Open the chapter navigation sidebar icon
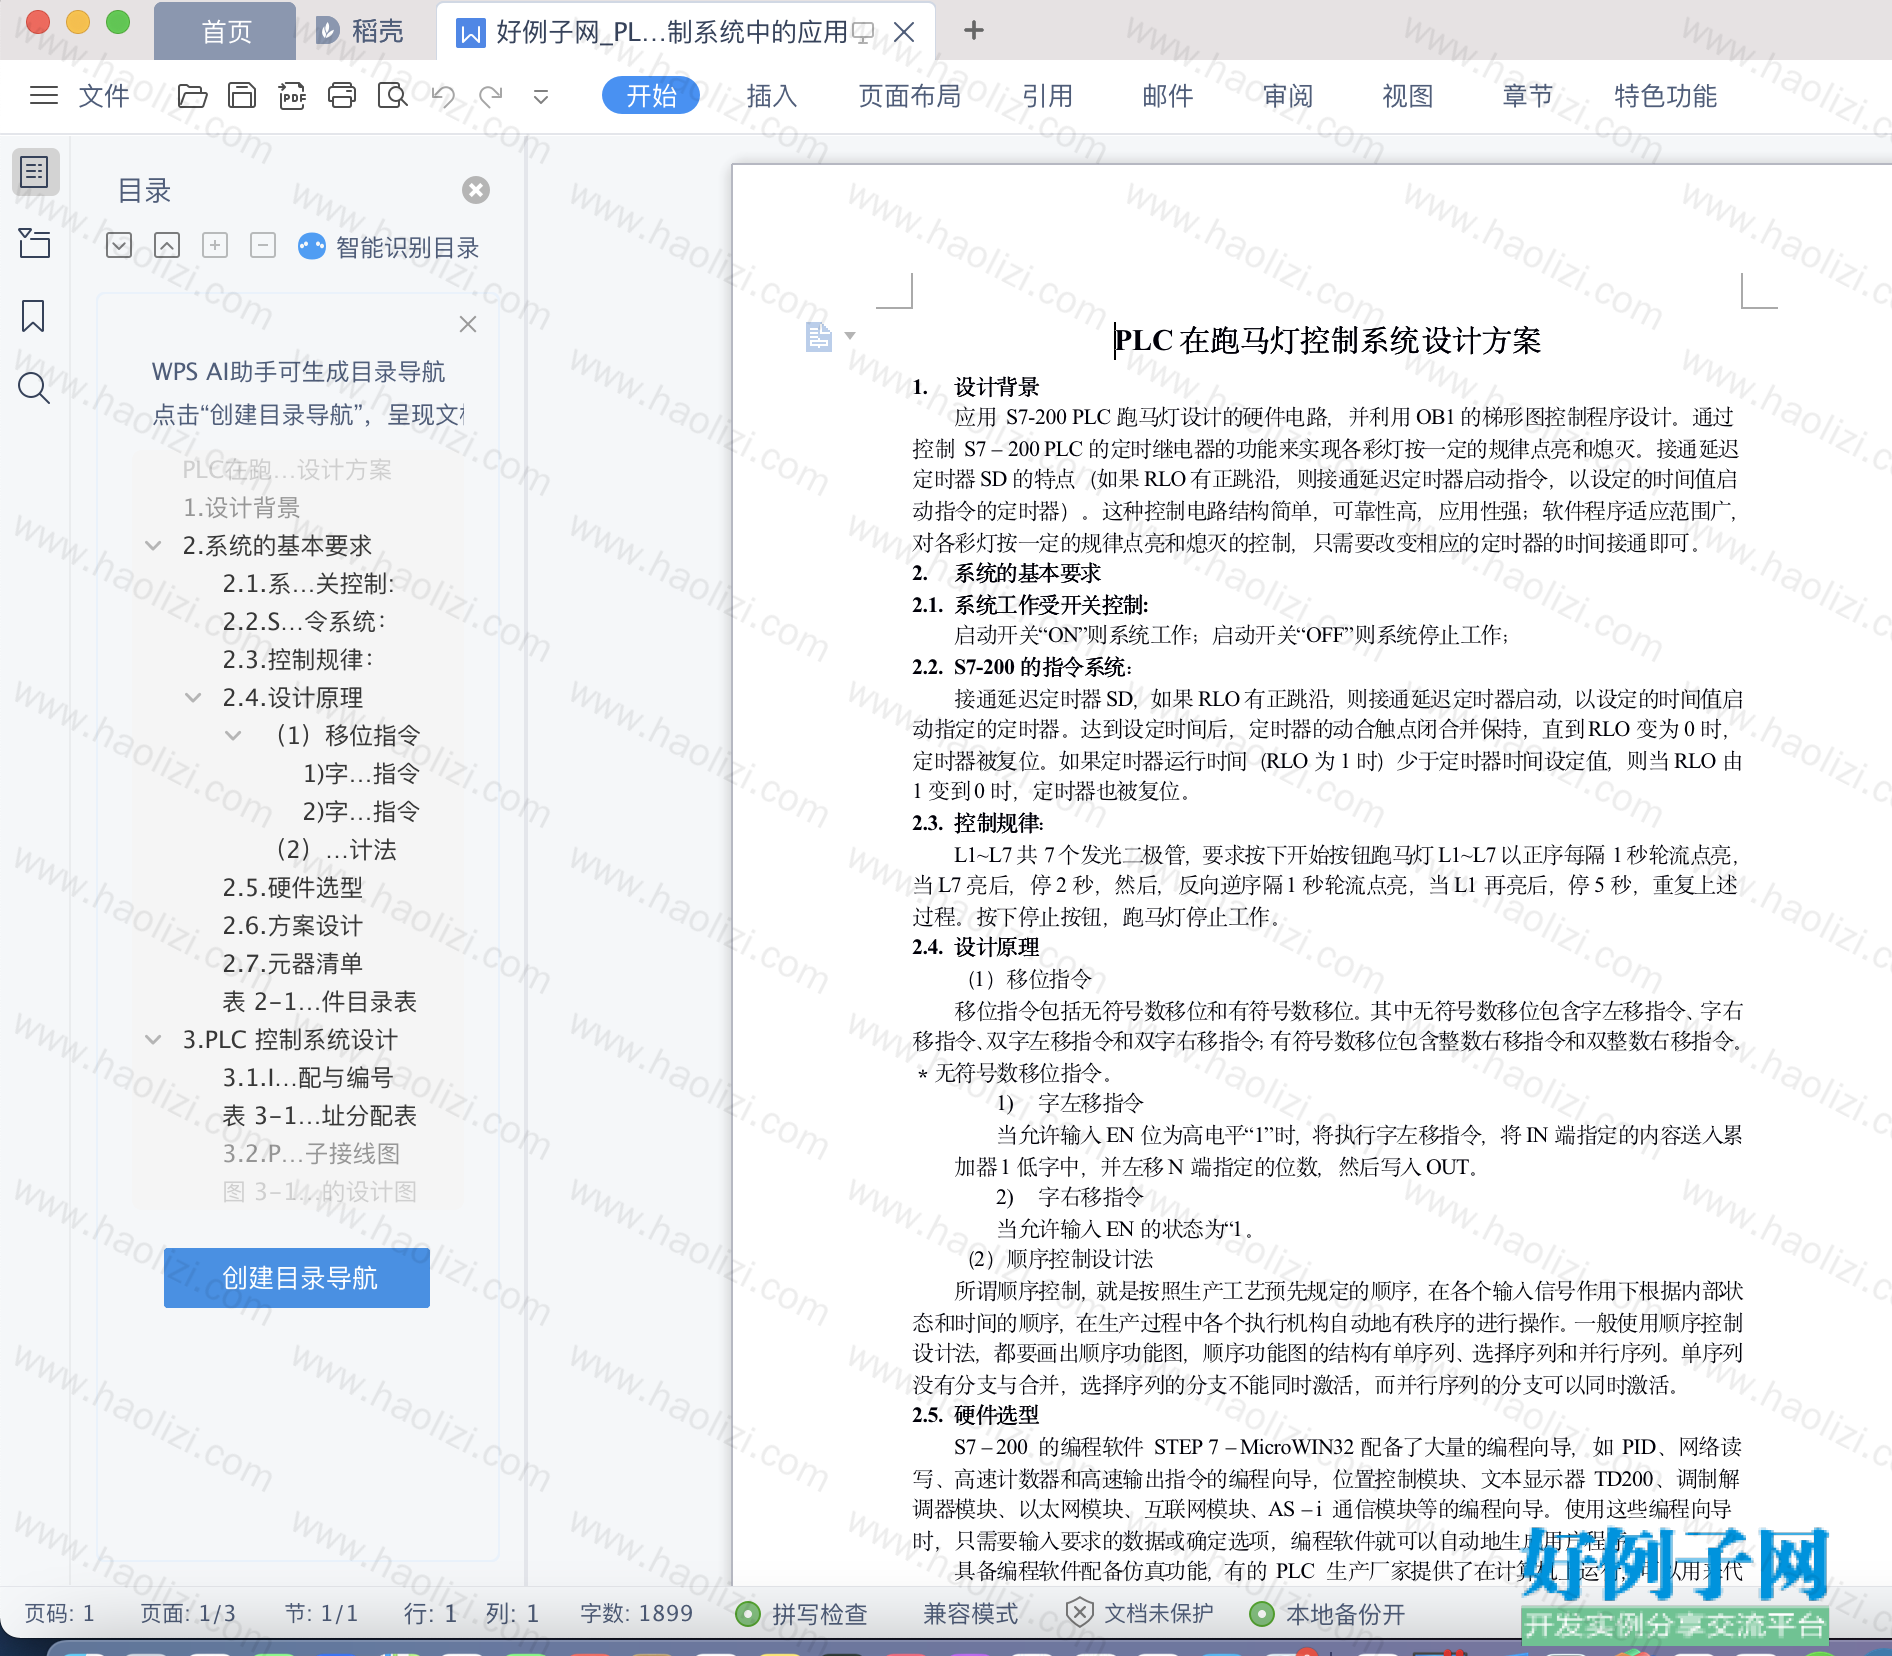1892x1656 pixels. coord(34,243)
